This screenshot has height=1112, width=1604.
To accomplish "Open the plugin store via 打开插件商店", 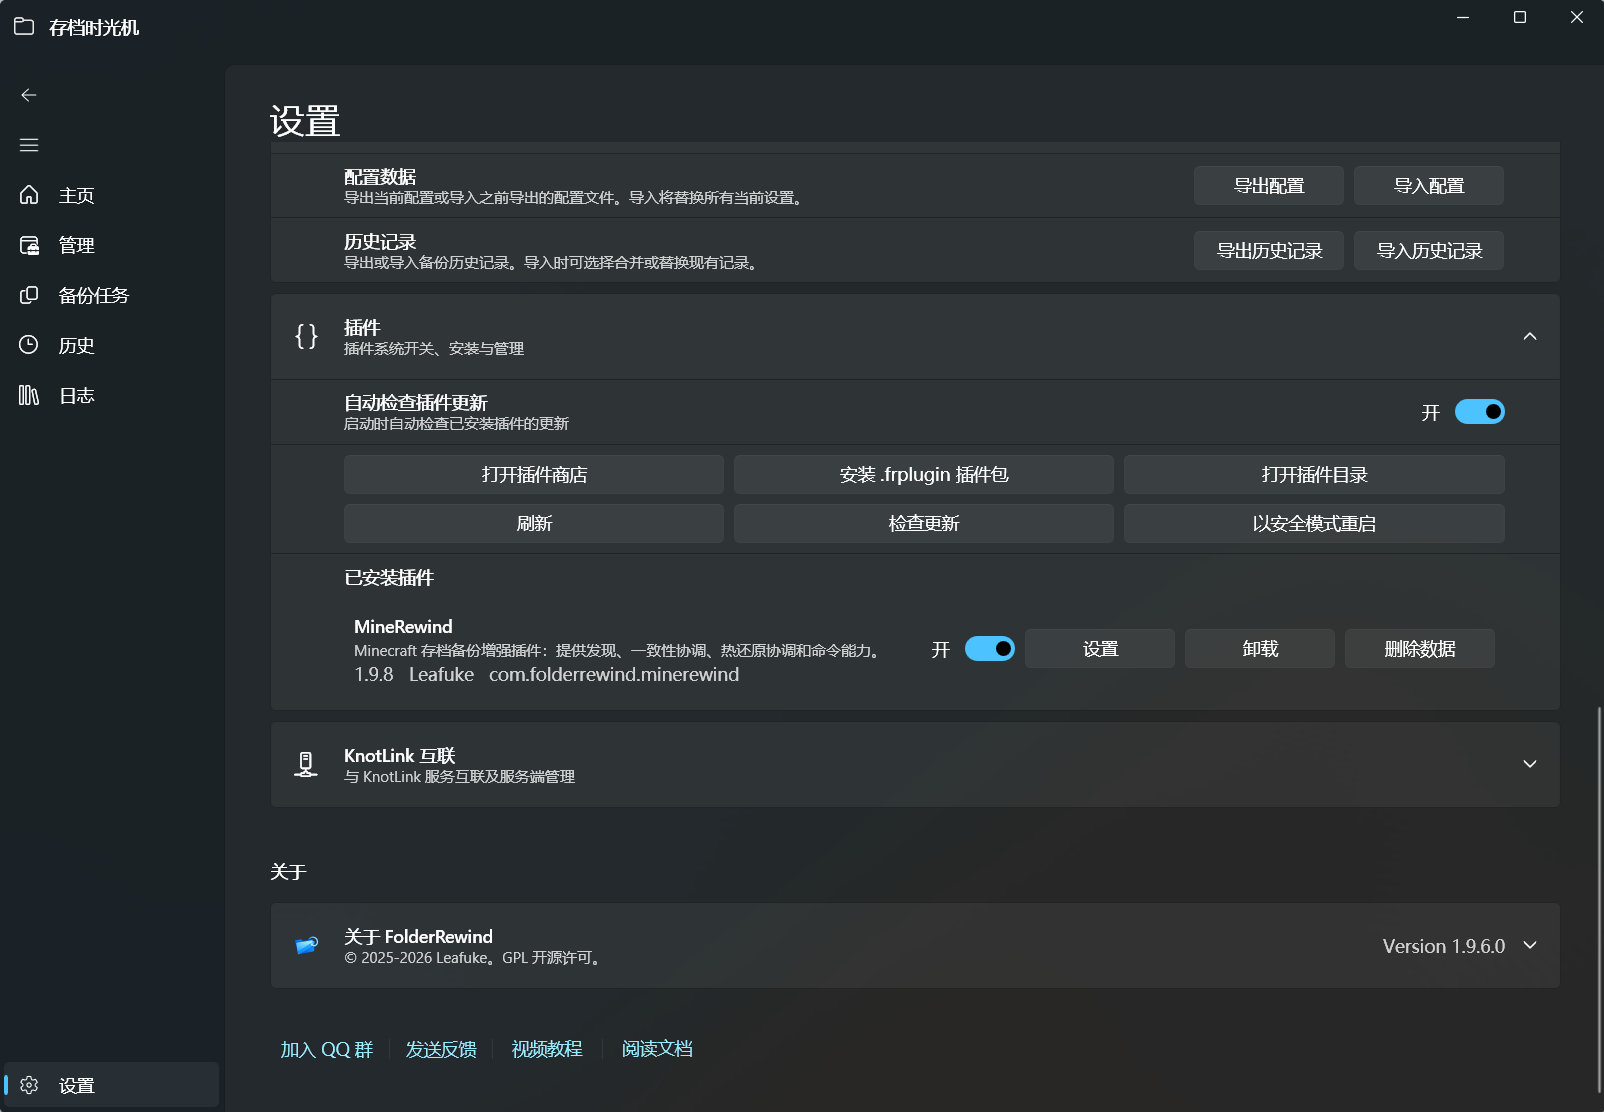I will (x=534, y=474).
